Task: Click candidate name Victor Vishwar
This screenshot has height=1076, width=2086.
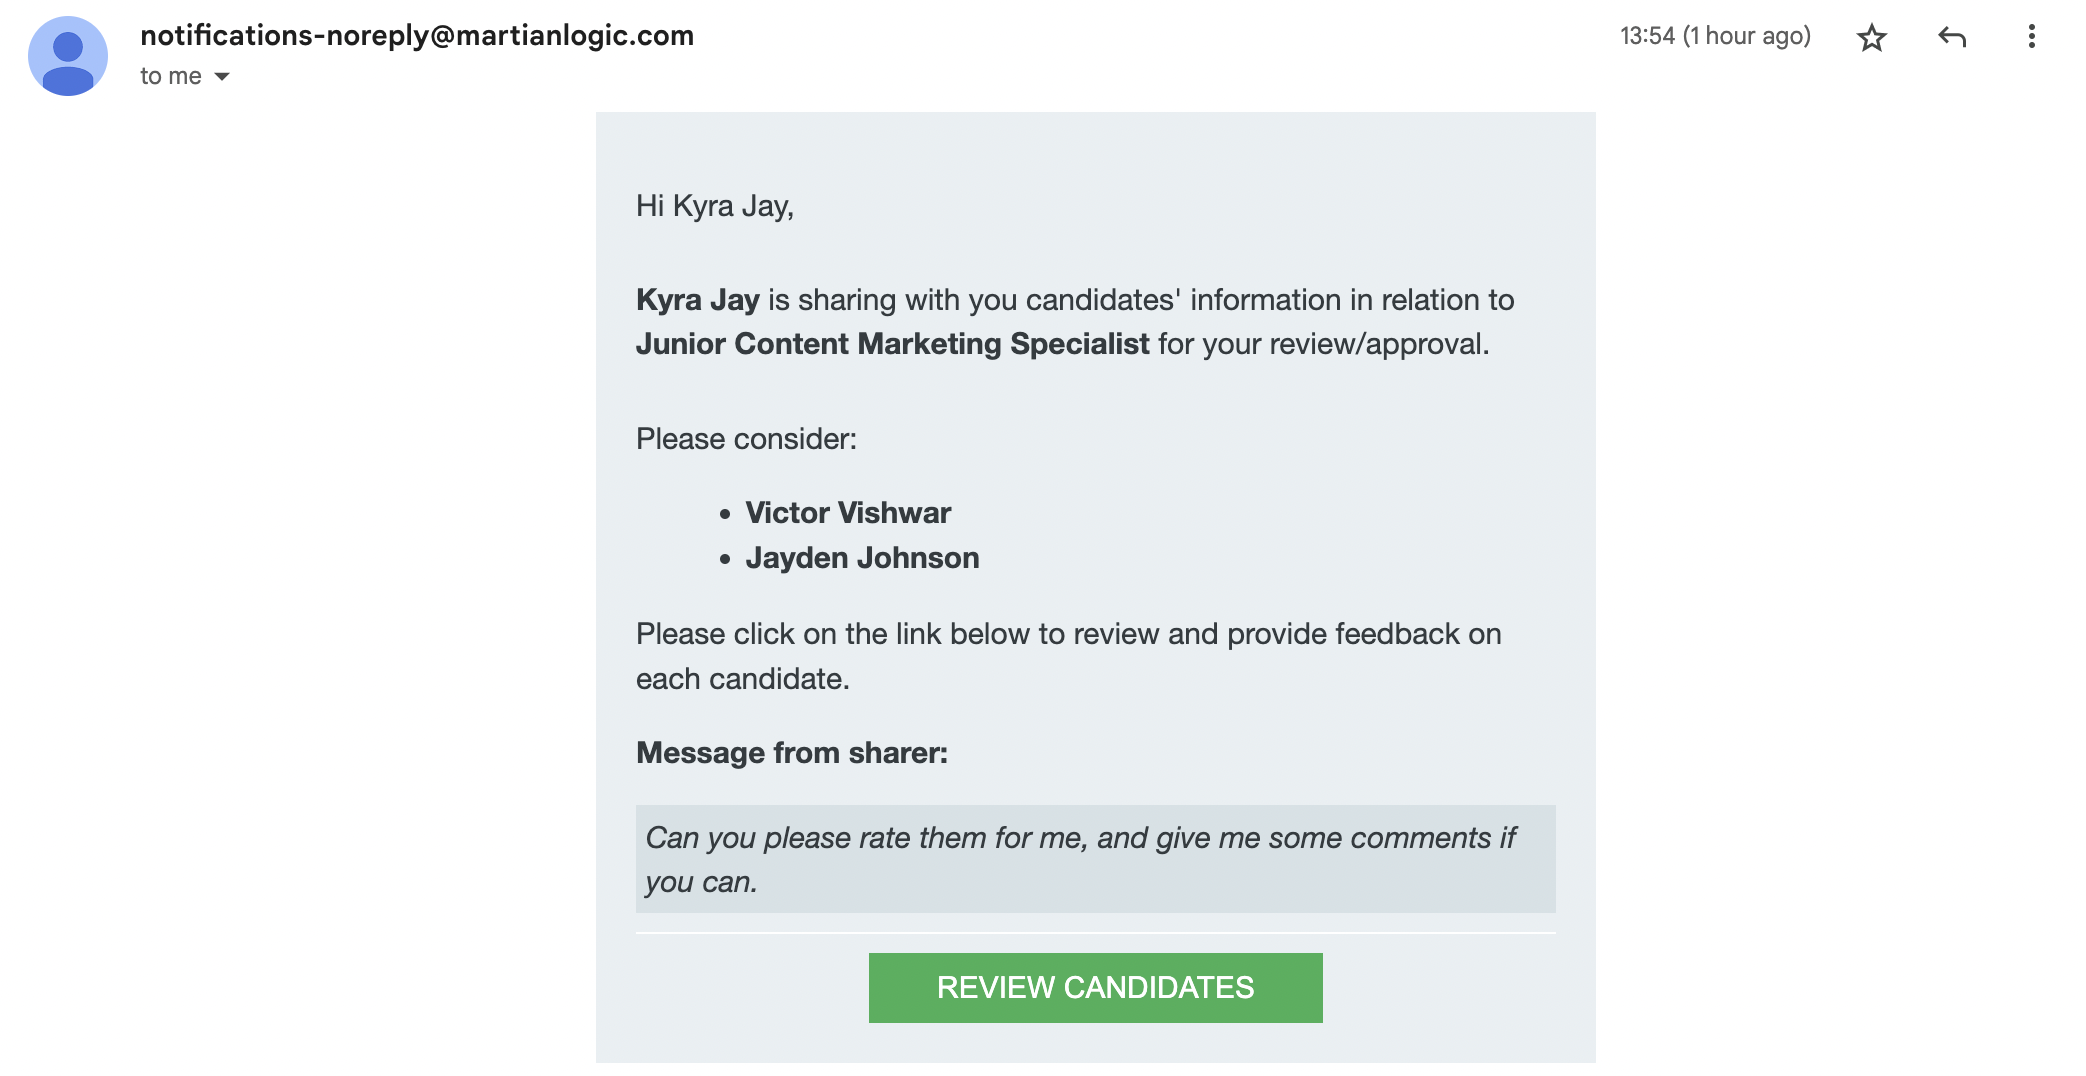Action: tap(848, 513)
